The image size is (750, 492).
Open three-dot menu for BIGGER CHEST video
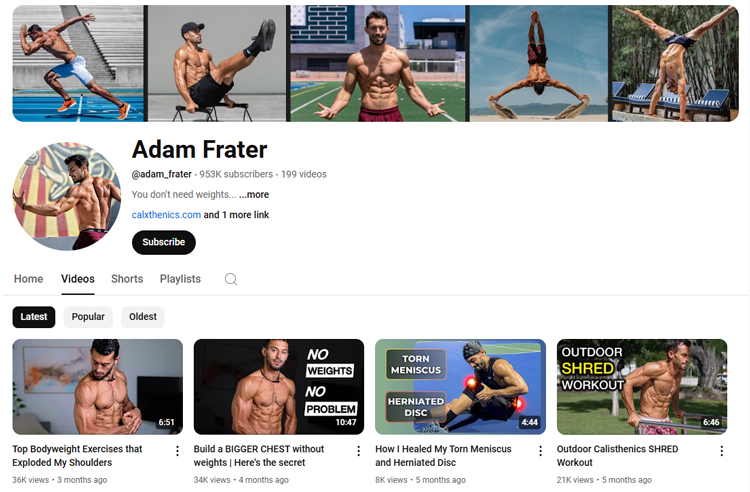point(358,451)
